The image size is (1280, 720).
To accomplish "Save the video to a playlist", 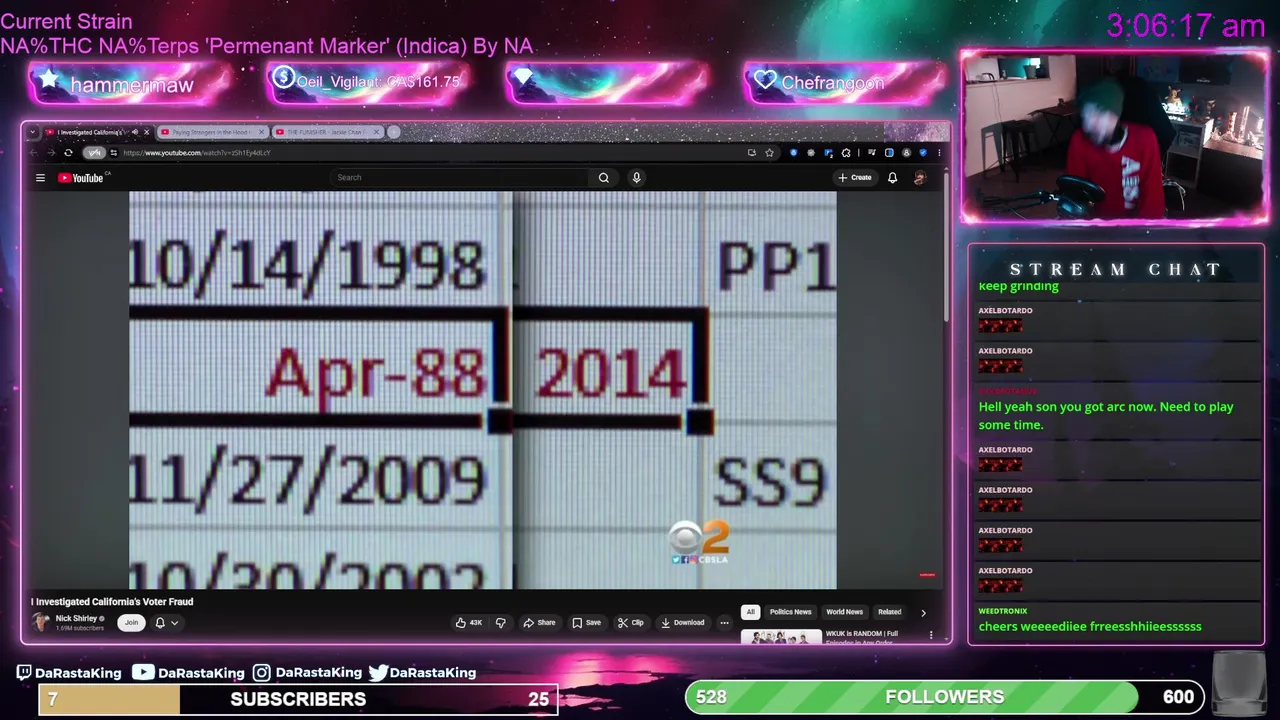I will pyautogui.click(x=586, y=622).
